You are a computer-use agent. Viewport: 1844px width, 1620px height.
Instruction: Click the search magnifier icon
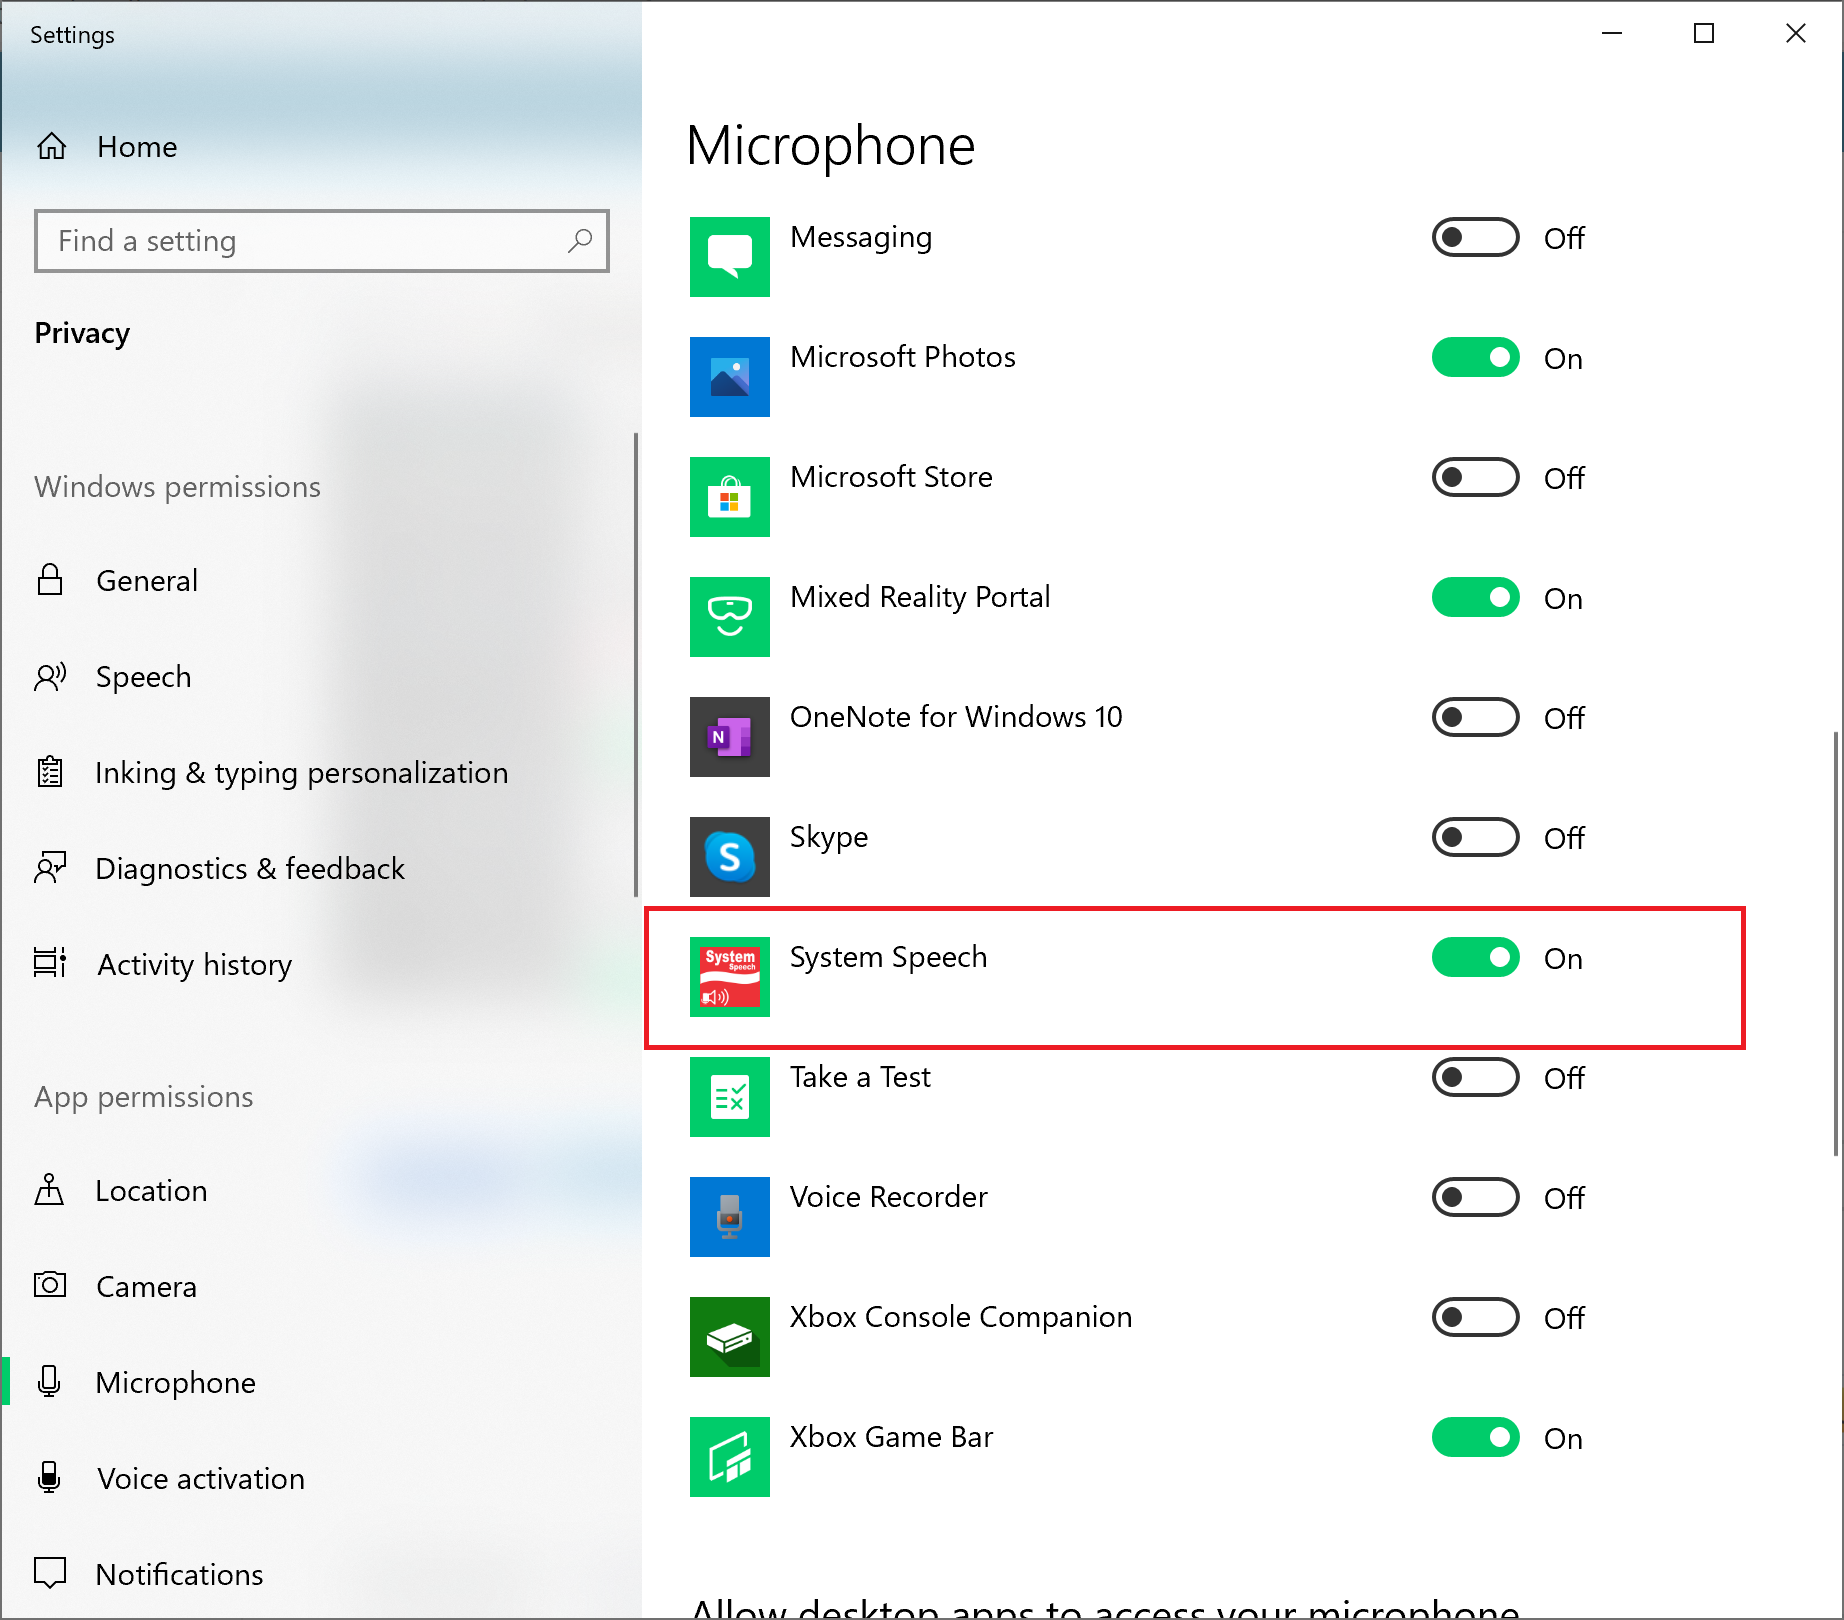tap(580, 241)
